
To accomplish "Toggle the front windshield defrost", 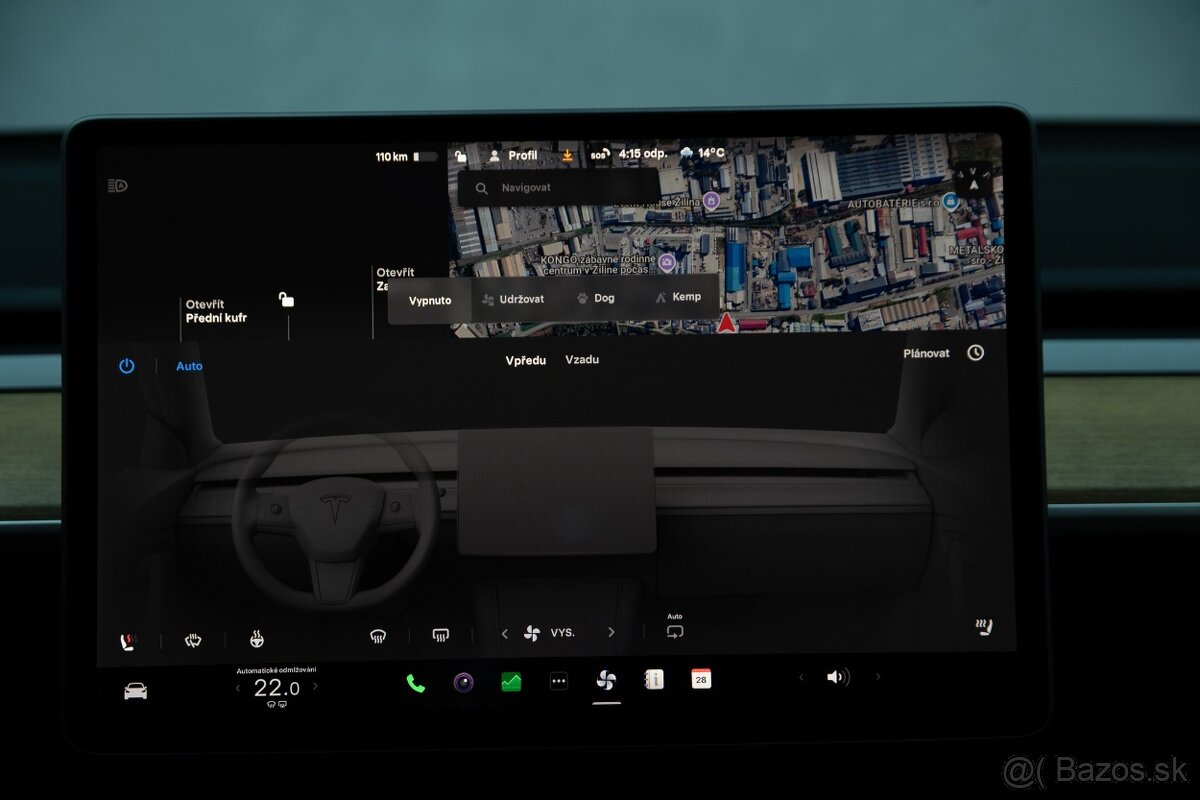I will [x=378, y=635].
